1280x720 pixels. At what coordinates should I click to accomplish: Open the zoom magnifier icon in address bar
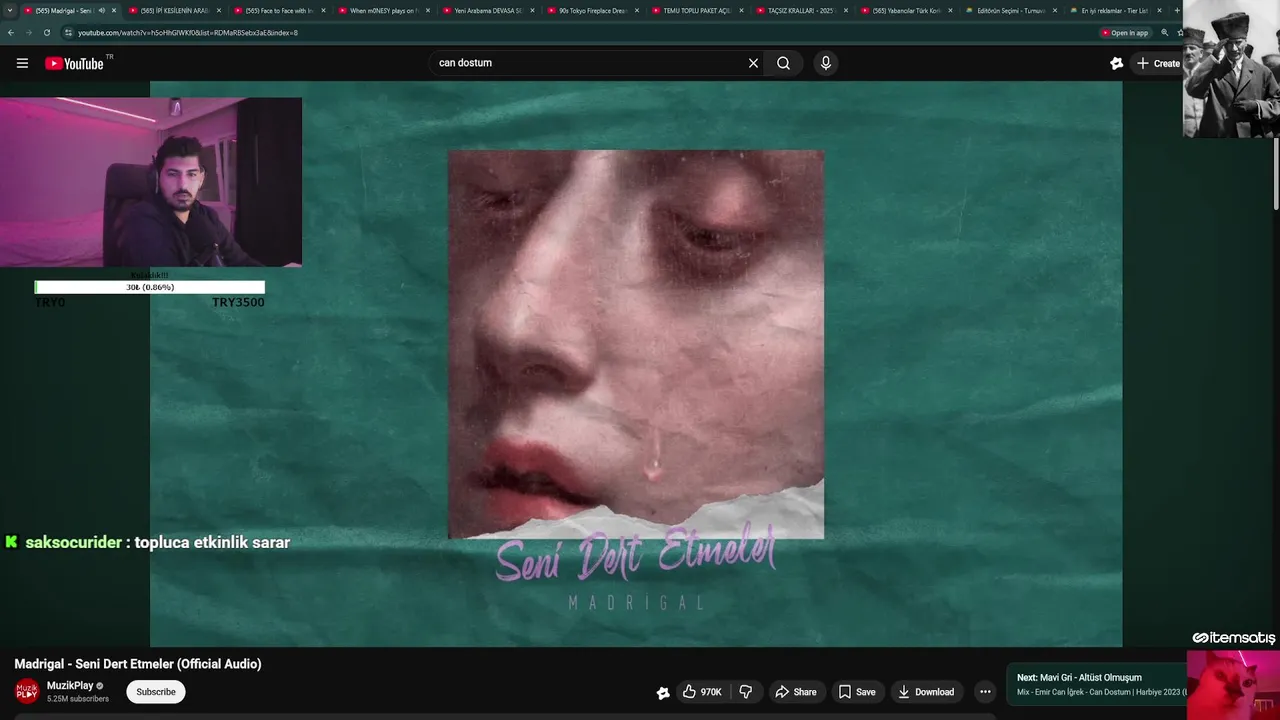(x=1164, y=33)
